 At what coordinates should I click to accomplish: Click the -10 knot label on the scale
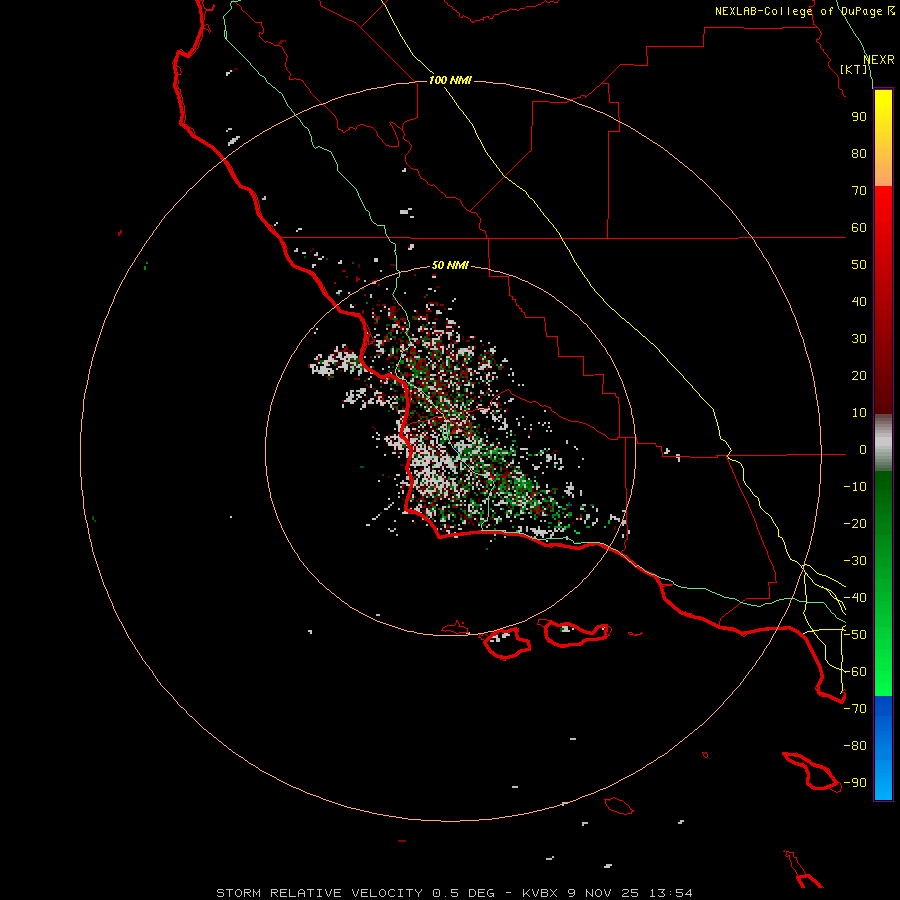(855, 487)
